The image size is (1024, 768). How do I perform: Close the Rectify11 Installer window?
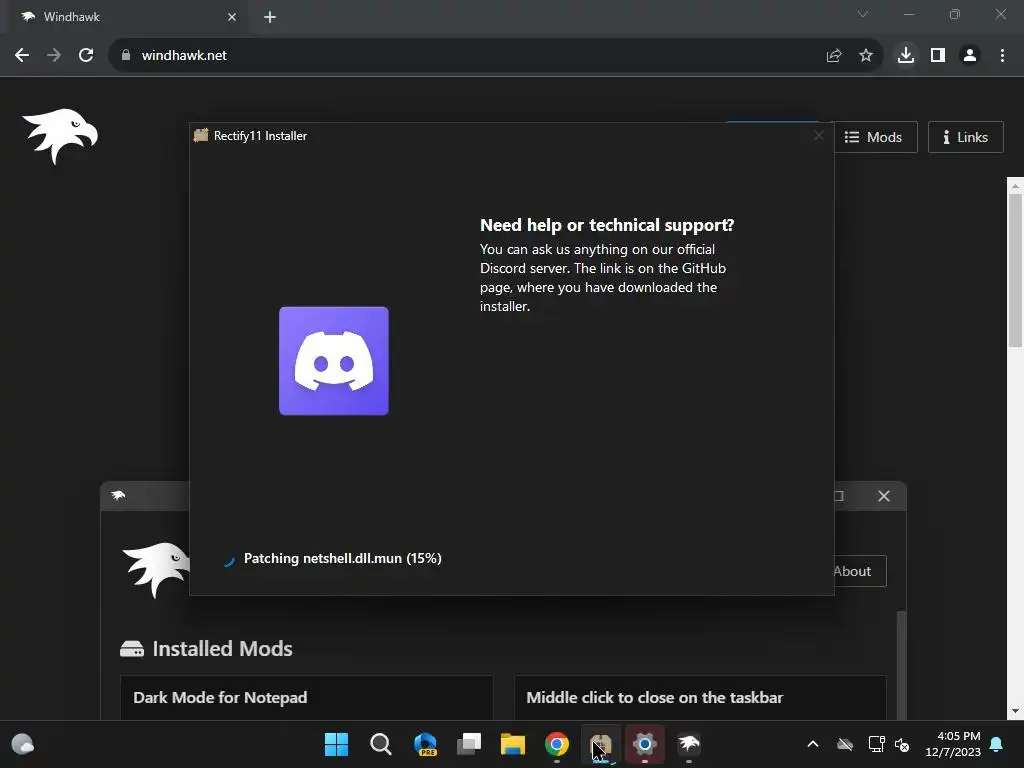coord(818,135)
